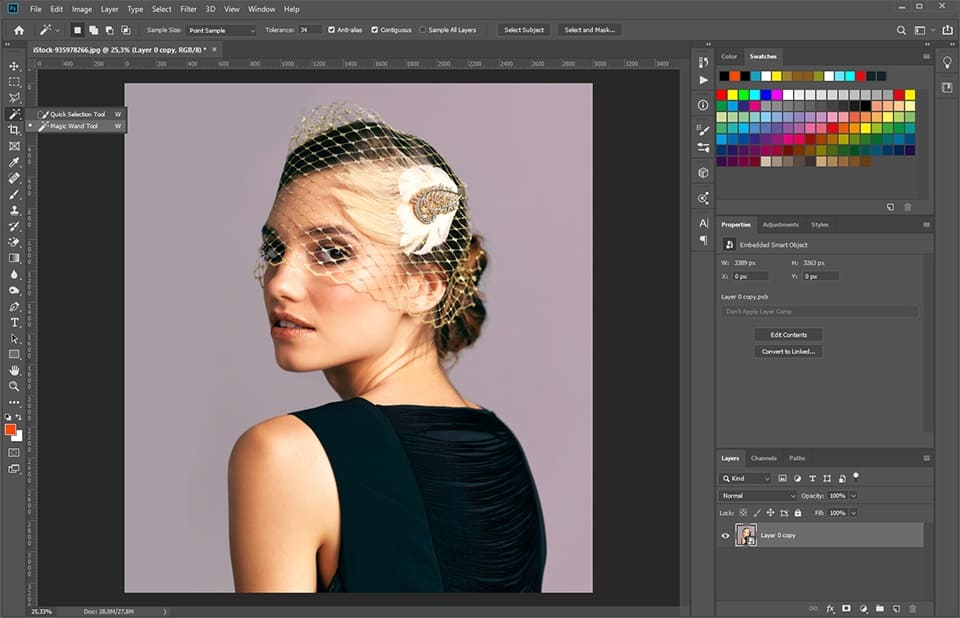Open the Sample Size dropdown
960x618 pixels.
click(x=220, y=30)
